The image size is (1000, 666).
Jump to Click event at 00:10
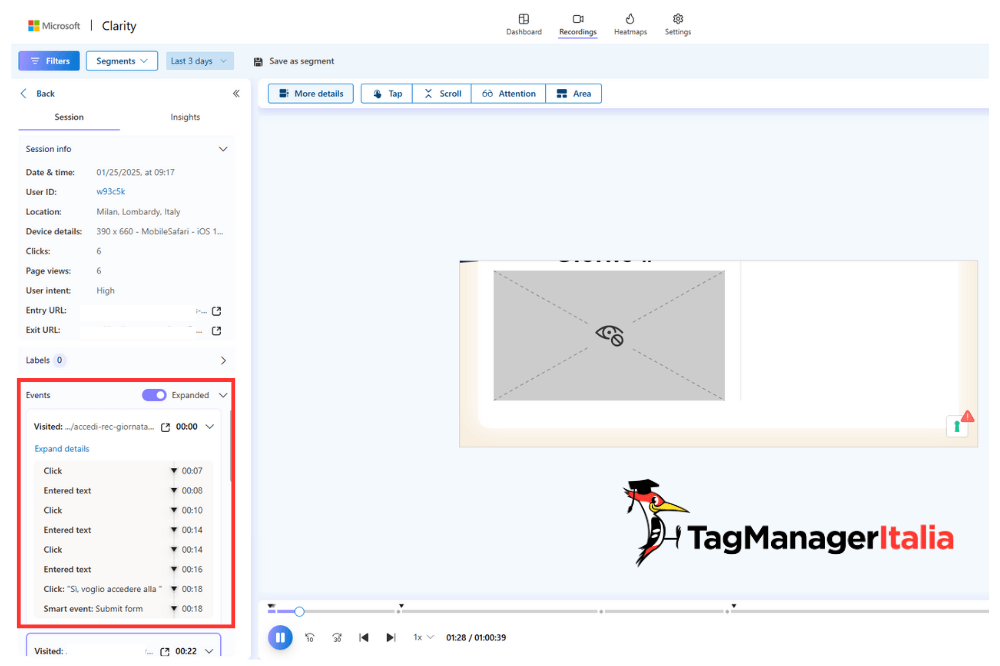click(122, 510)
